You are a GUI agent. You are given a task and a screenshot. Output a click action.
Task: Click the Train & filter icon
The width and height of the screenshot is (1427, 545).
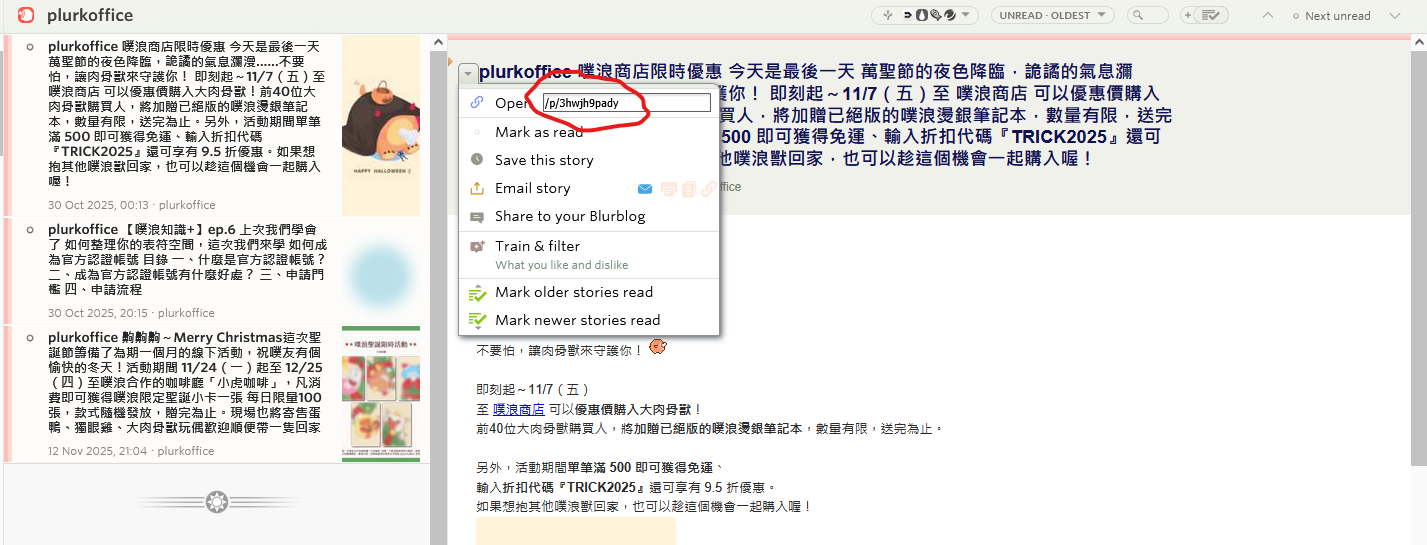477,246
